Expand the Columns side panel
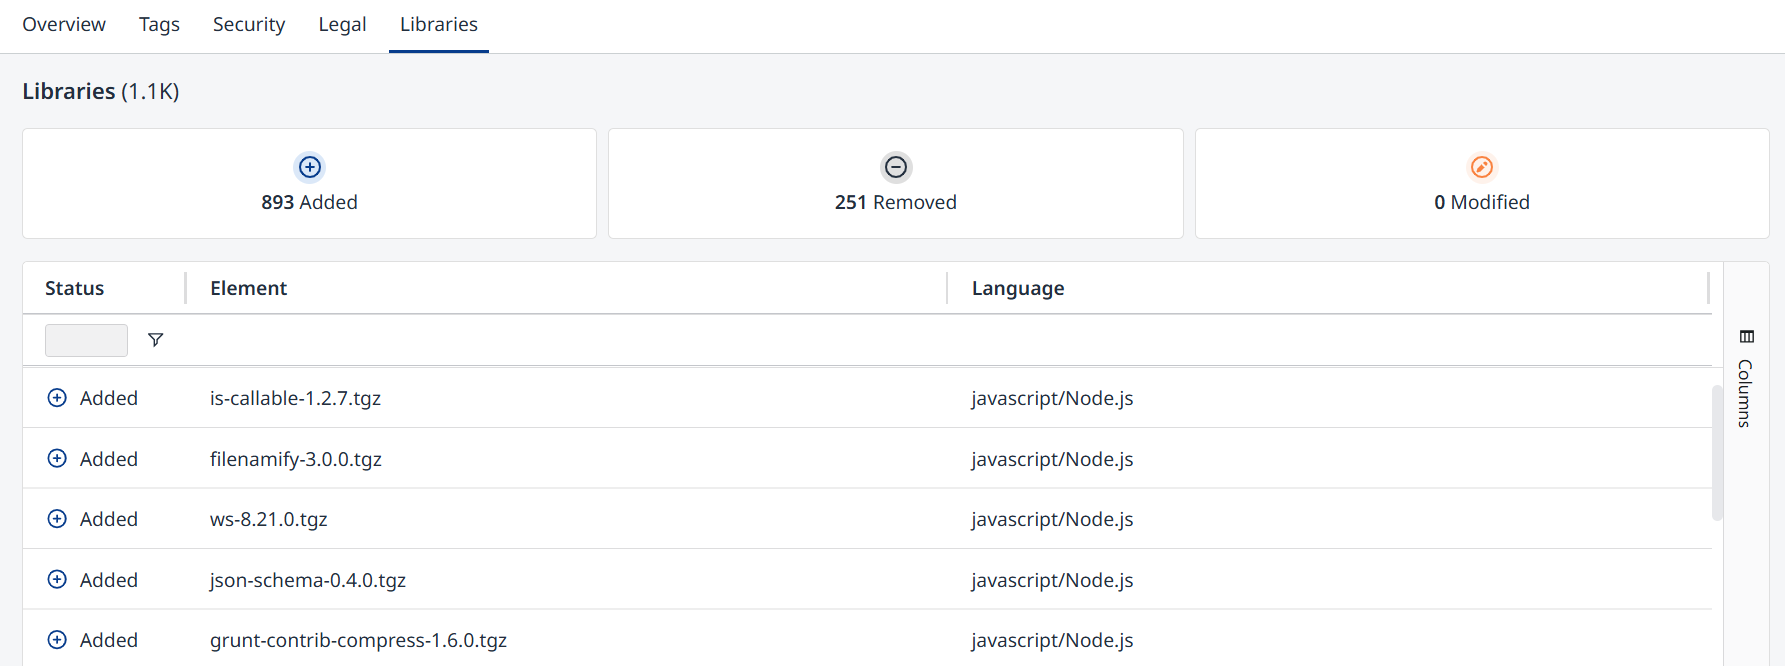 tap(1746, 380)
